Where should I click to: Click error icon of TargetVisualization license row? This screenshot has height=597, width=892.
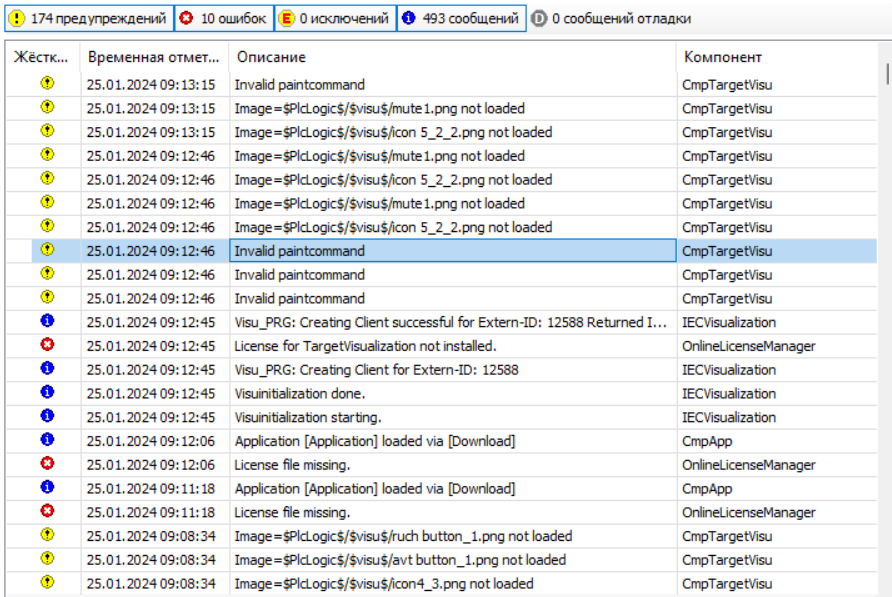pyautogui.click(x=47, y=345)
